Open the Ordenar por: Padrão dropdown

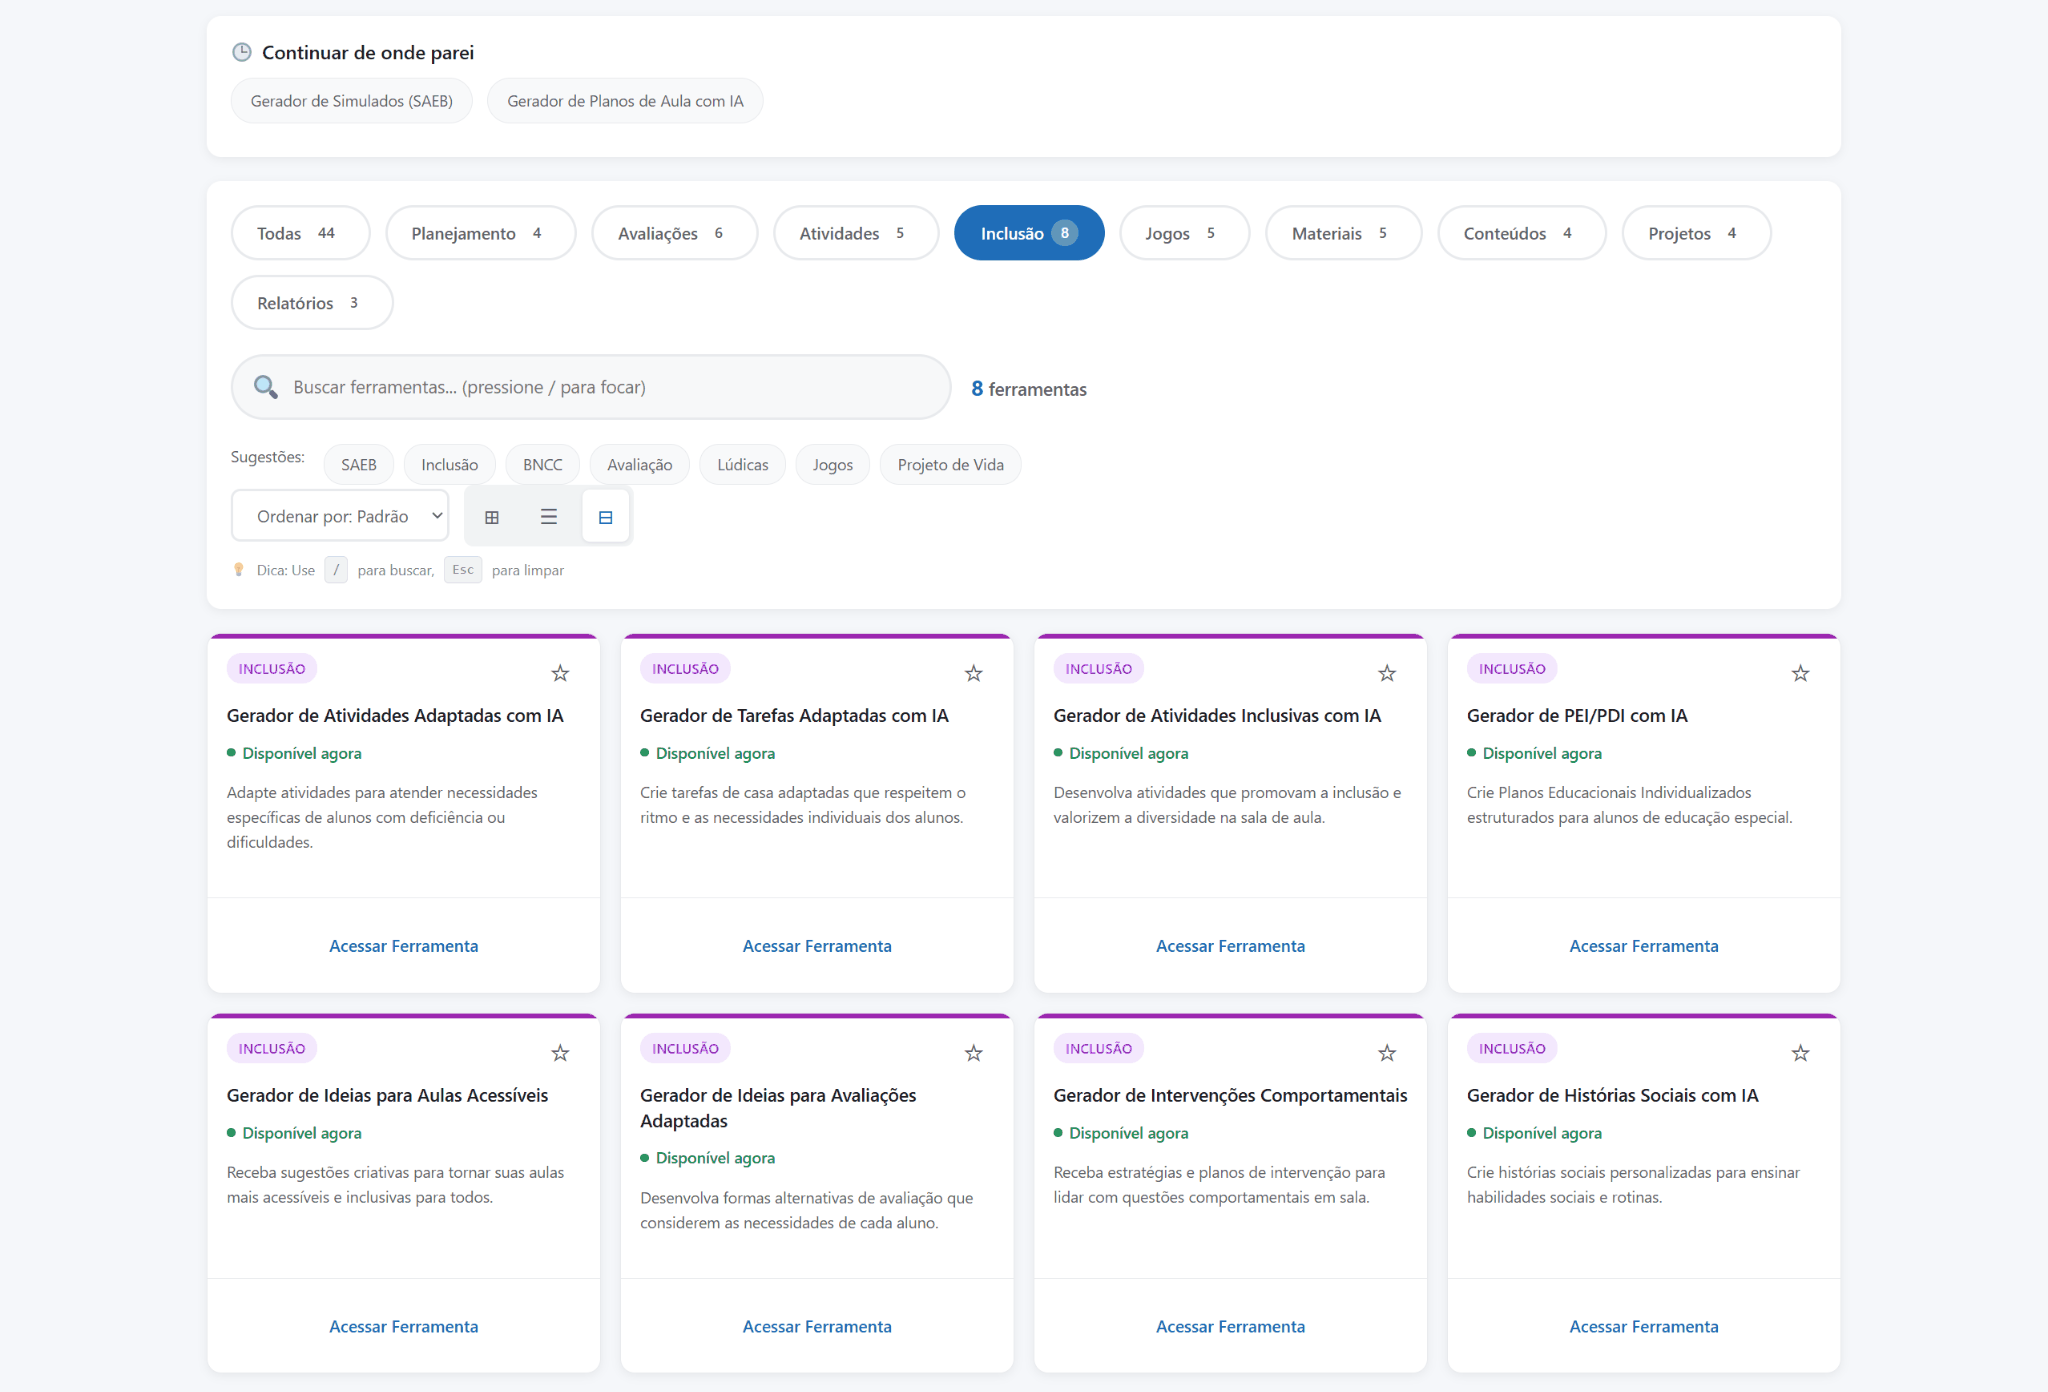(340, 516)
